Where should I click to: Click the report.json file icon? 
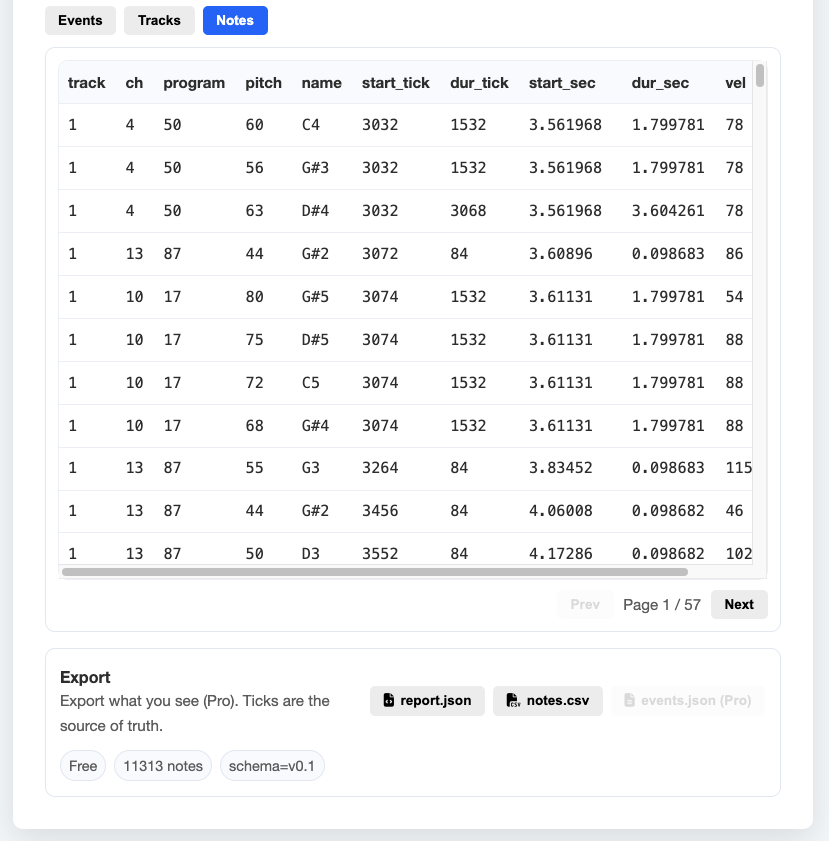388,701
